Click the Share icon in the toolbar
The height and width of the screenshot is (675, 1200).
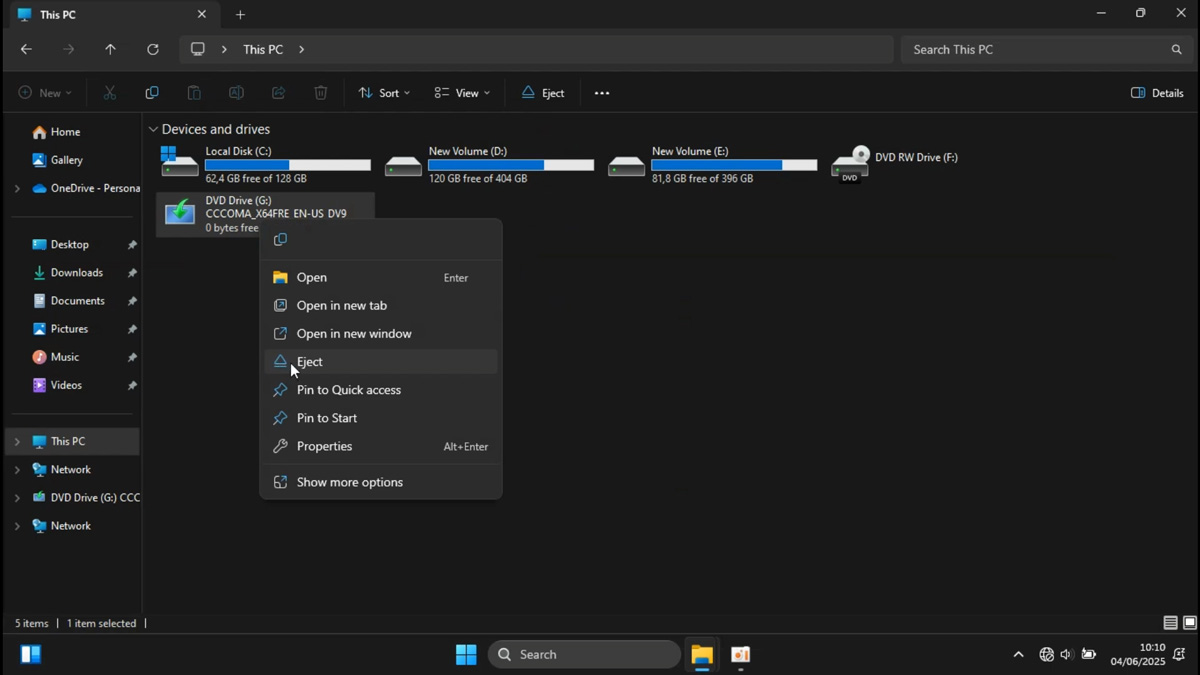click(278, 92)
